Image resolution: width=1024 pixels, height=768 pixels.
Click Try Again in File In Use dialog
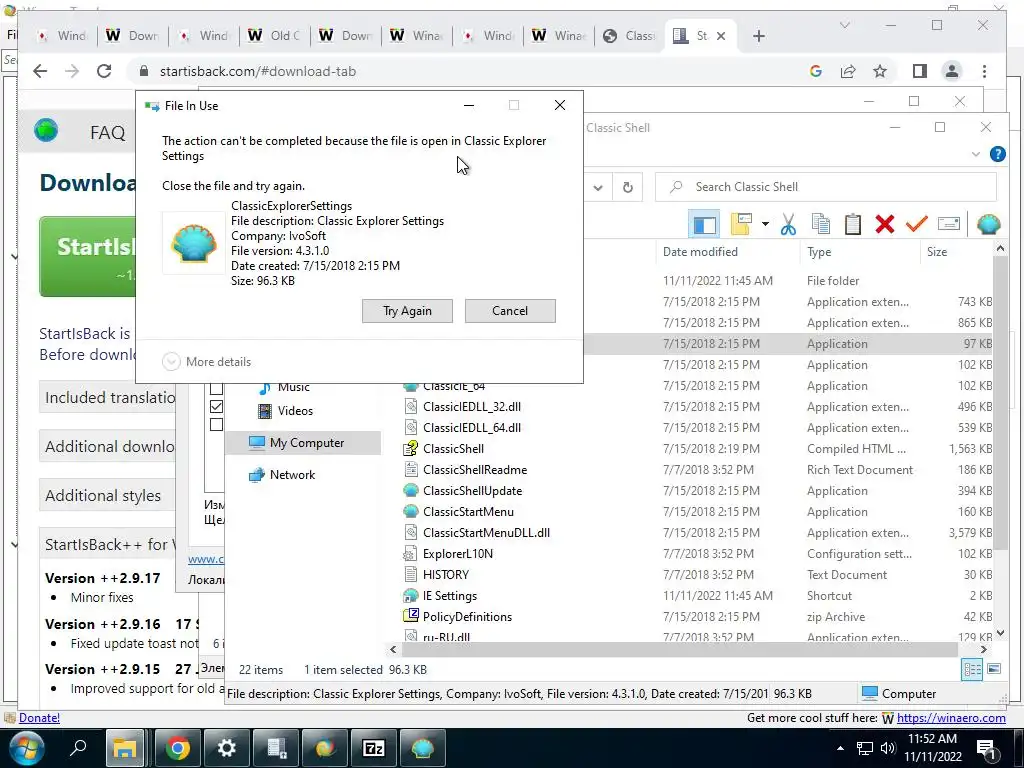(407, 311)
